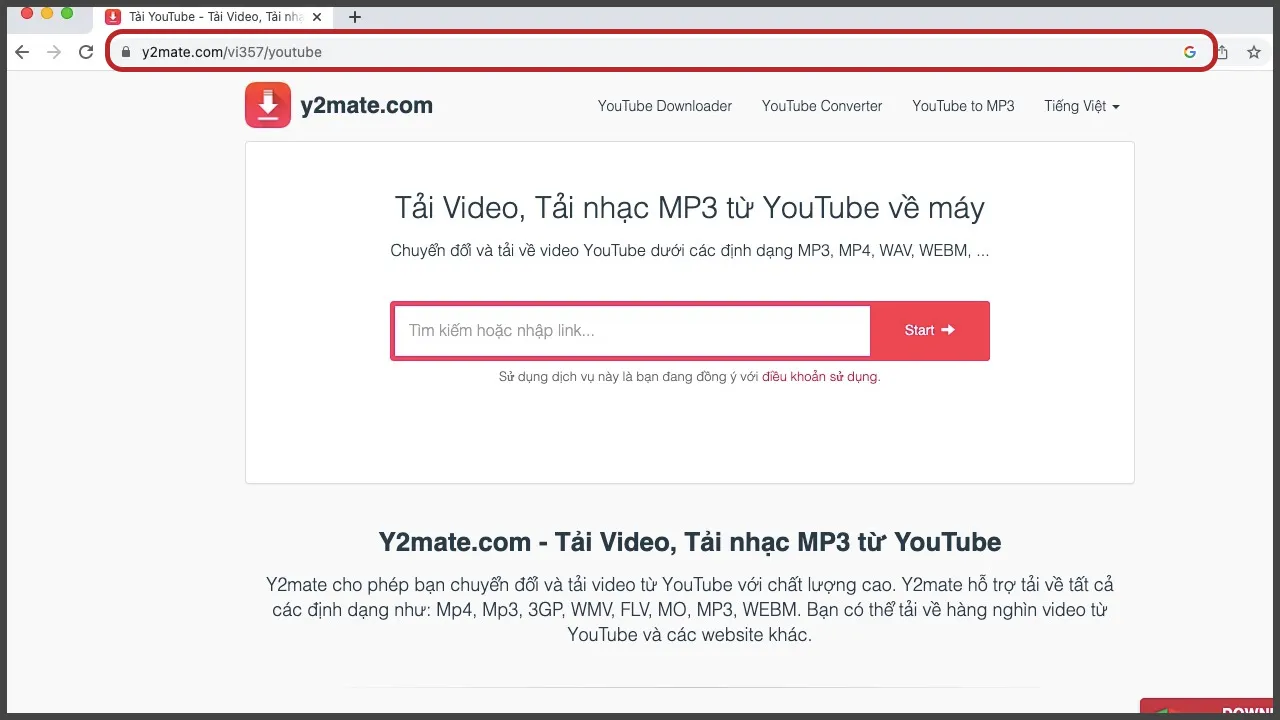Open the YouTube to MP3 page
1280x720 pixels.
click(x=962, y=106)
